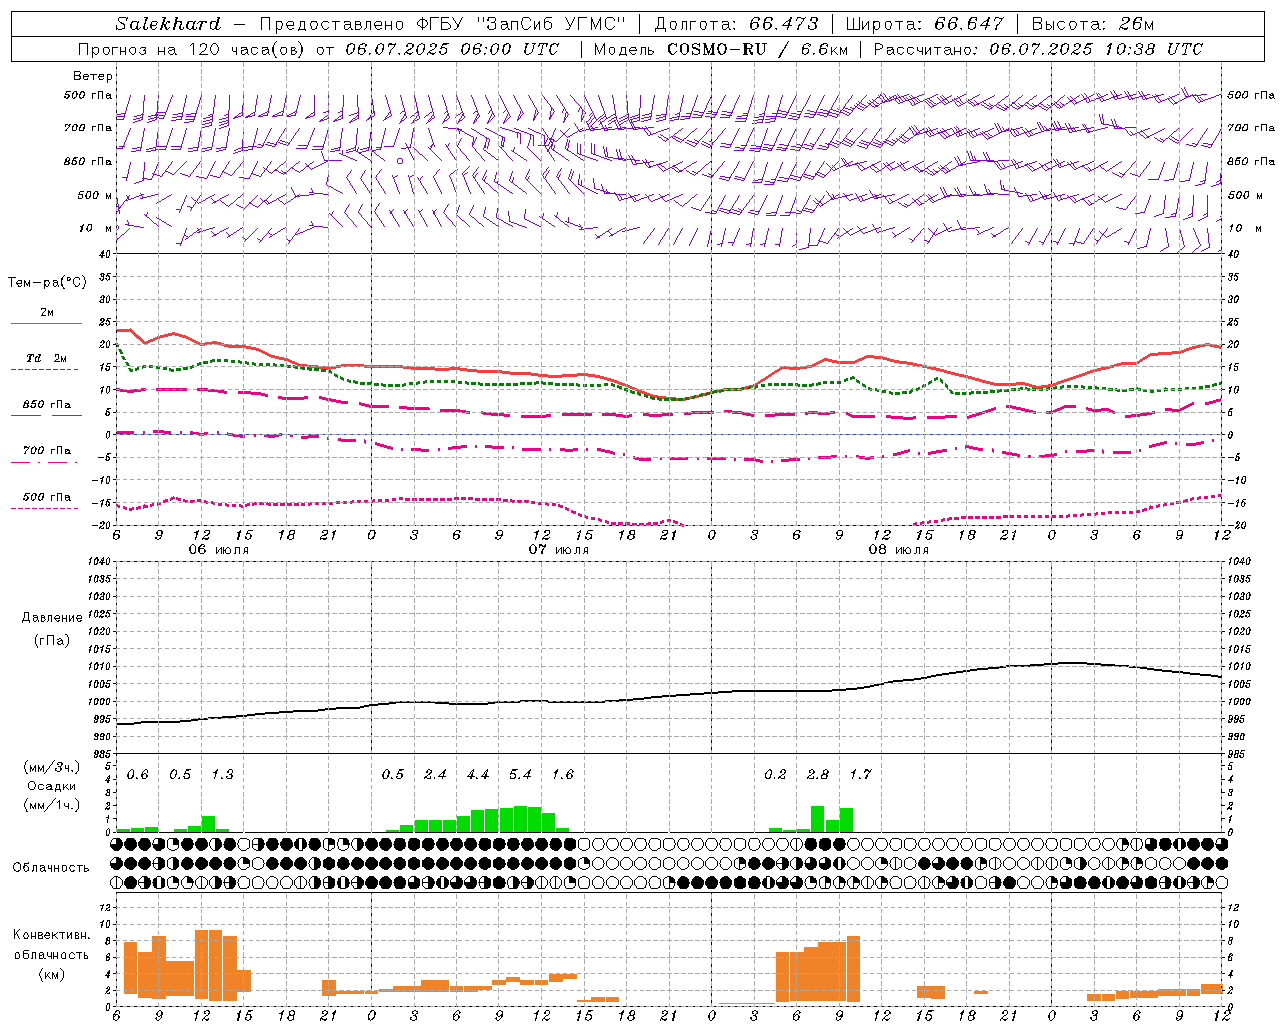Select the provider text 'ФГБУ "ЗапСиб УГМС"'
The height and width of the screenshot is (1024, 1280).
[520, 24]
